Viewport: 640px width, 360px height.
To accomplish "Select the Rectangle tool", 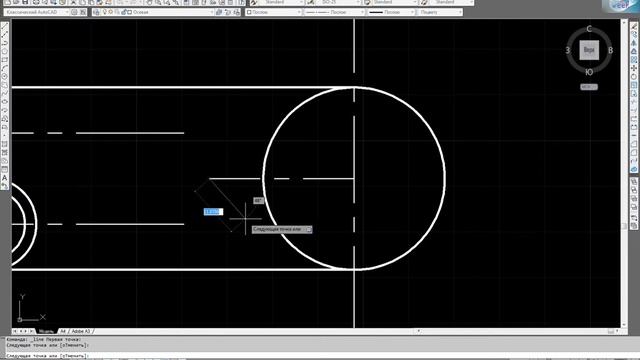I will click(x=4, y=60).
